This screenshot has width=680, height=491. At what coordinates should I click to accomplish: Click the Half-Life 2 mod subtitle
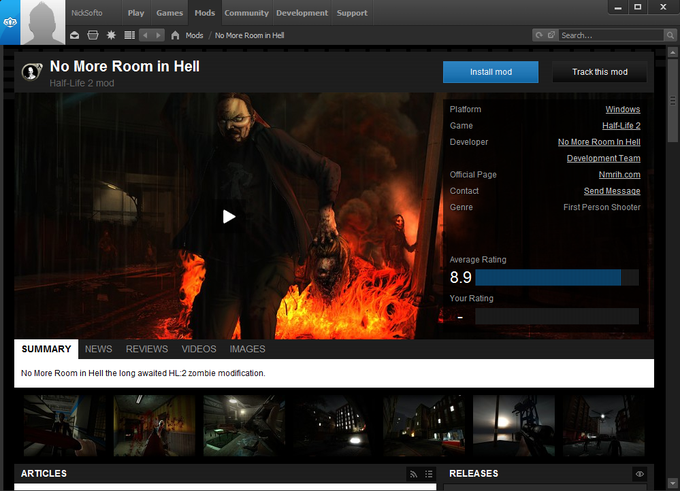point(82,83)
